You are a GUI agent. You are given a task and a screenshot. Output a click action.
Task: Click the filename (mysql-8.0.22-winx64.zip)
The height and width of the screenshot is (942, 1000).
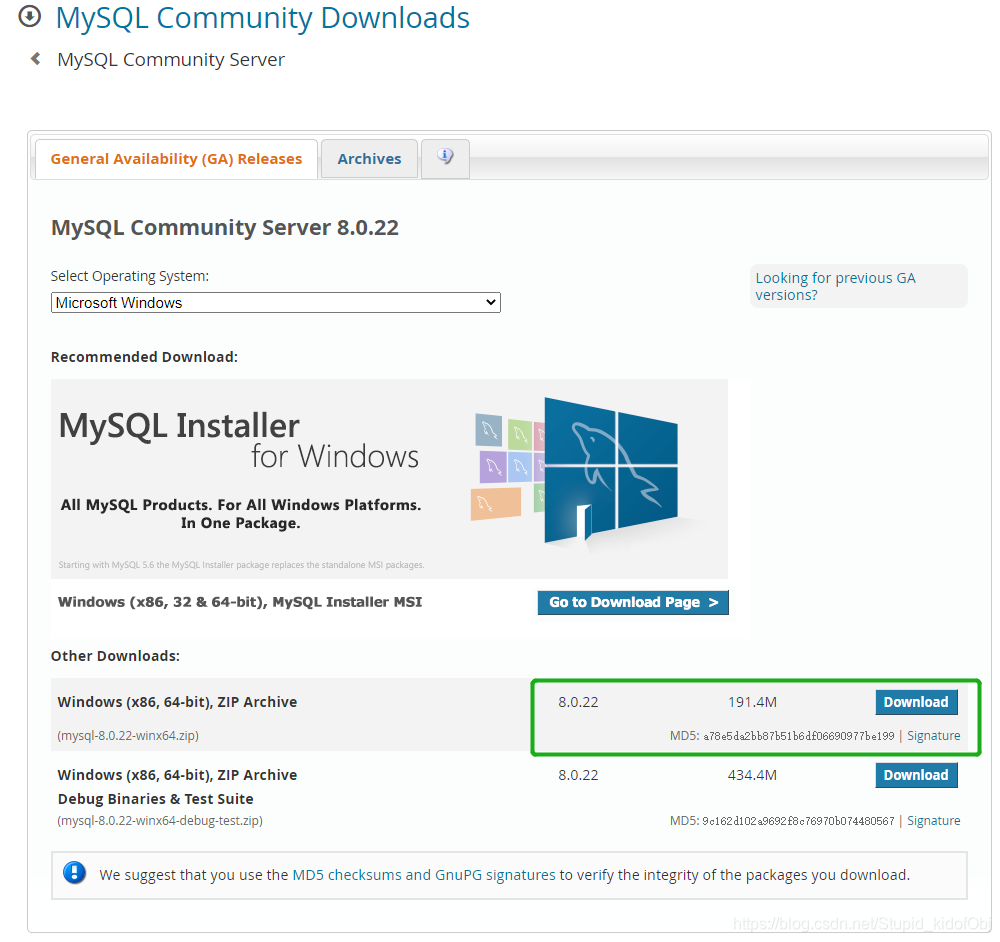point(128,735)
